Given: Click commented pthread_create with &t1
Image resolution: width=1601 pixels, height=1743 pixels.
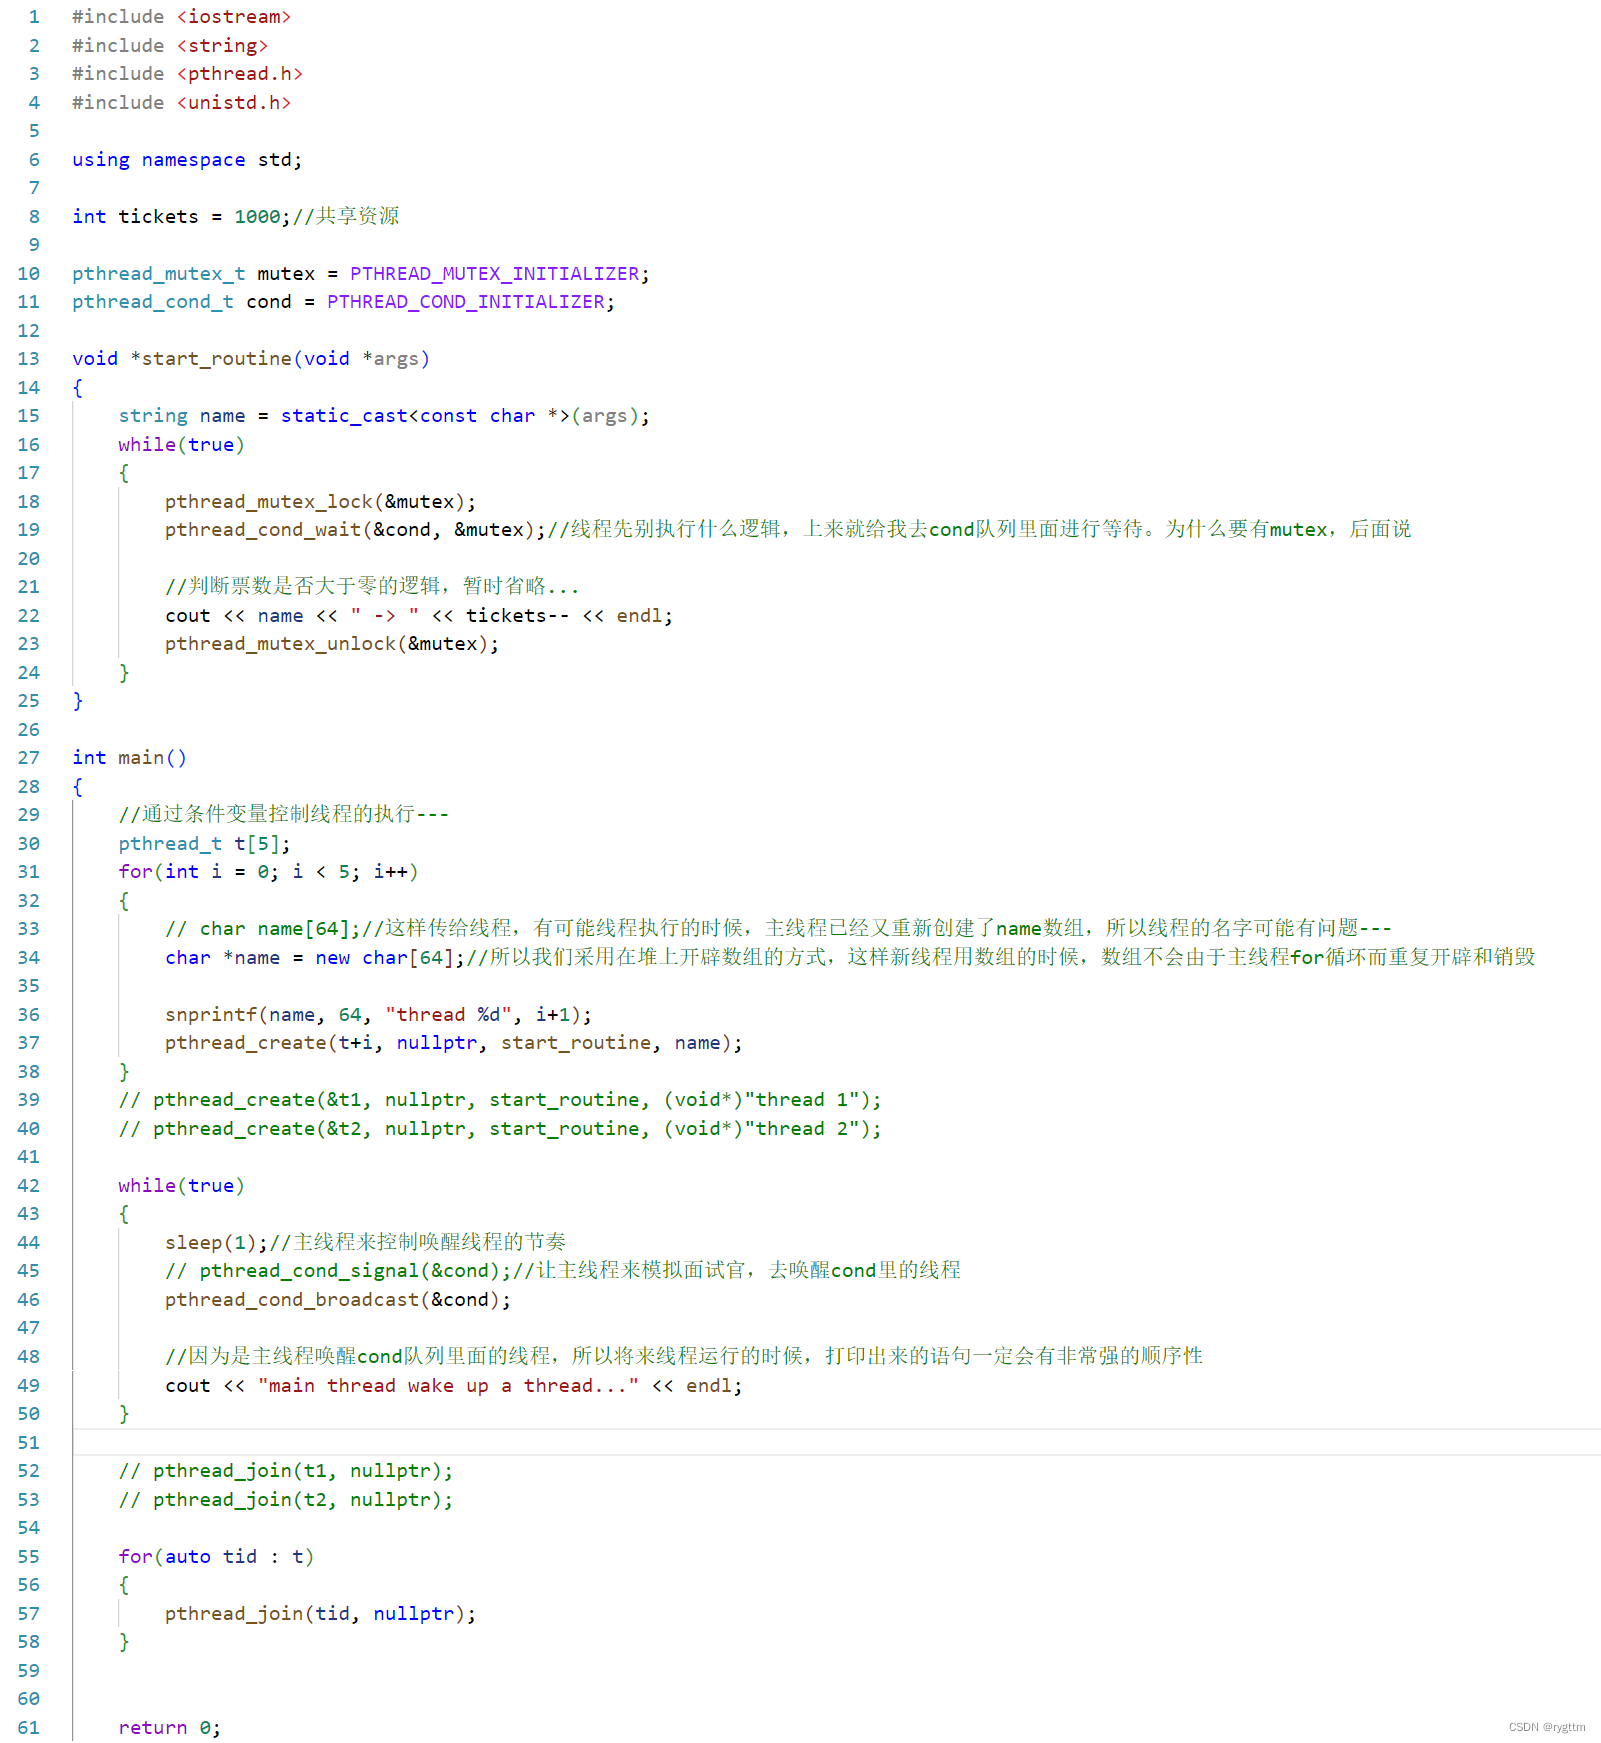Looking at the screenshot, I should click(x=500, y=1100).
